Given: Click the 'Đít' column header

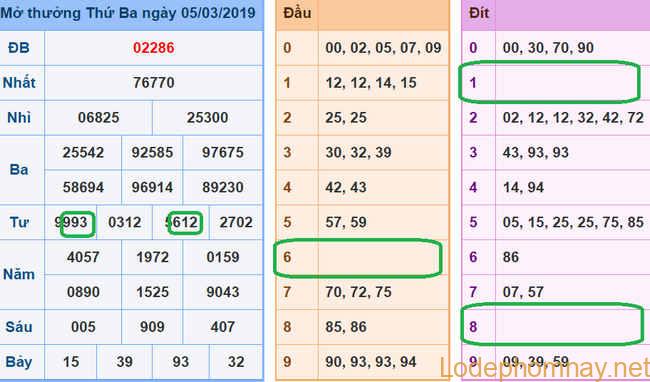Looking at the screenshot, I should click(x=479, y=13).
